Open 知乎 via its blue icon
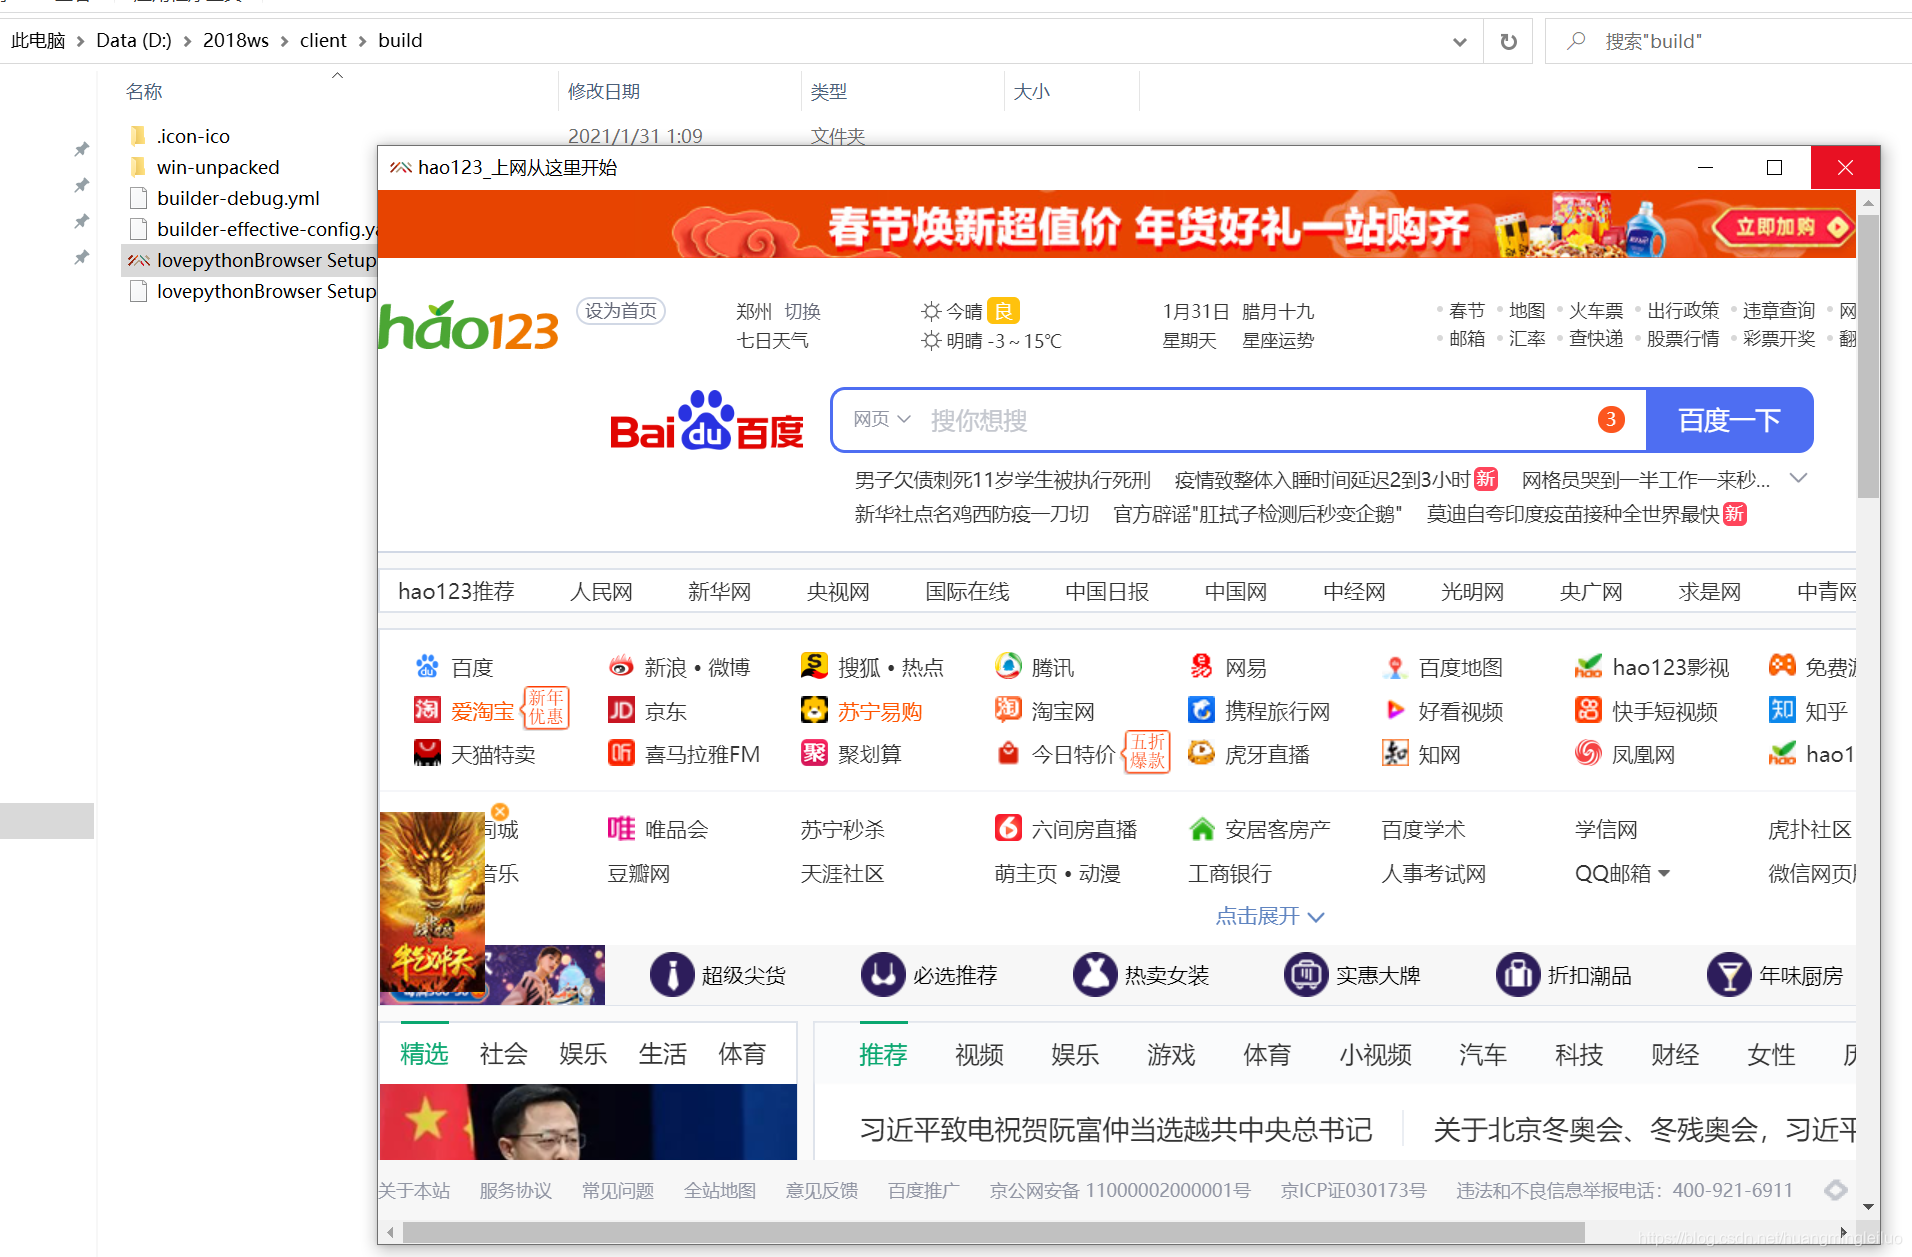 1781,710
